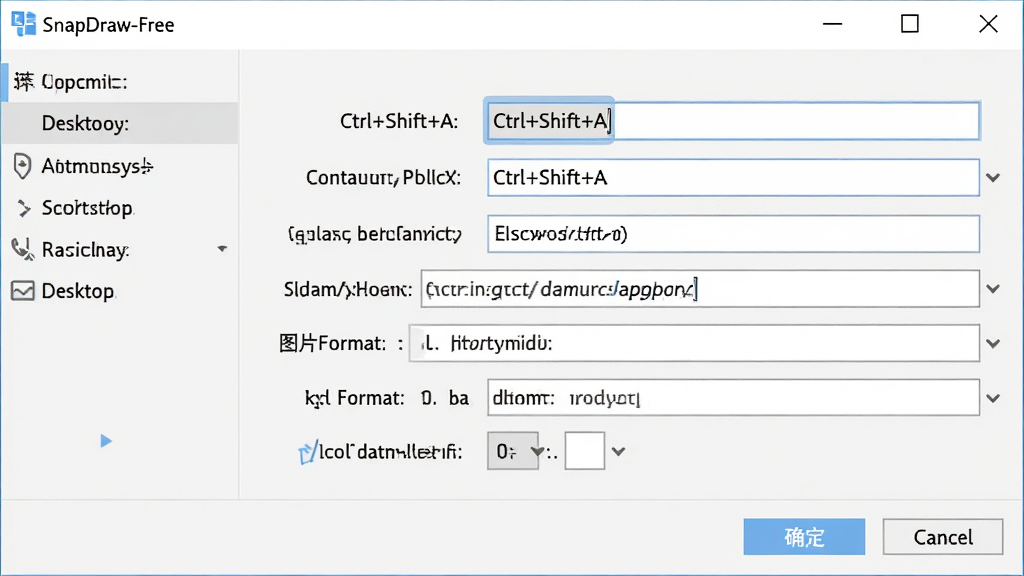This screenshot has height=576, width=1024.
Task: Open the Scoltstlop sidebar section
Action: tap(120, 208)
